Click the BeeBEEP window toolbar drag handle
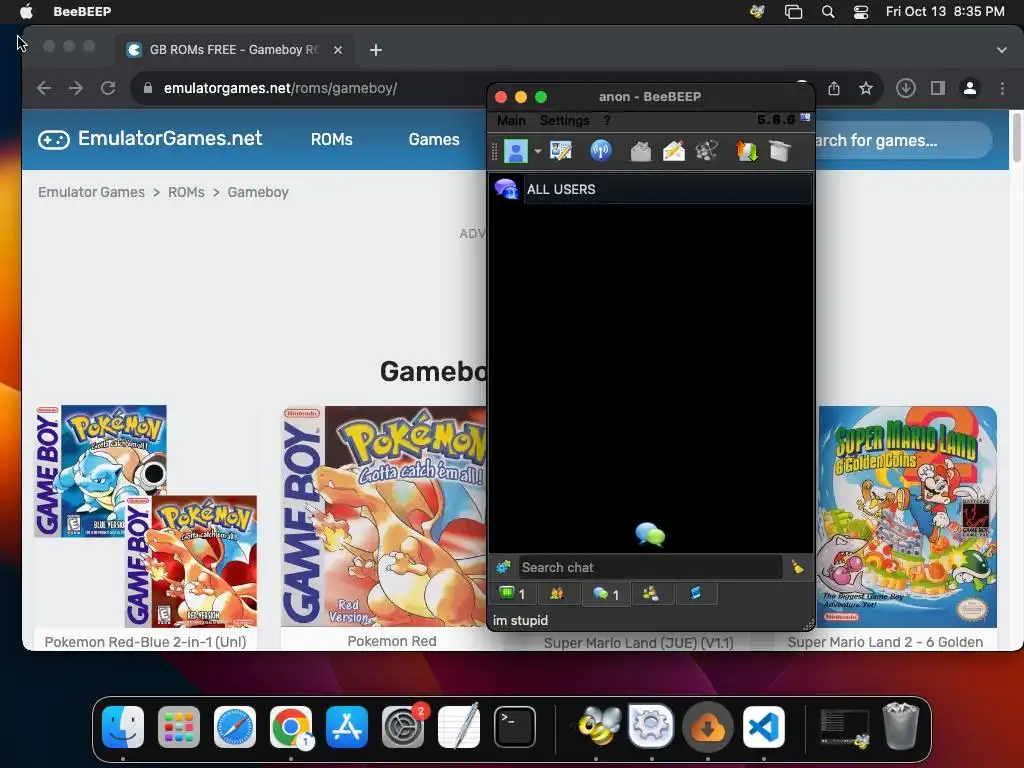Image resolution: width=1024 pixels, height=768 pixels. tap(494, 152)
